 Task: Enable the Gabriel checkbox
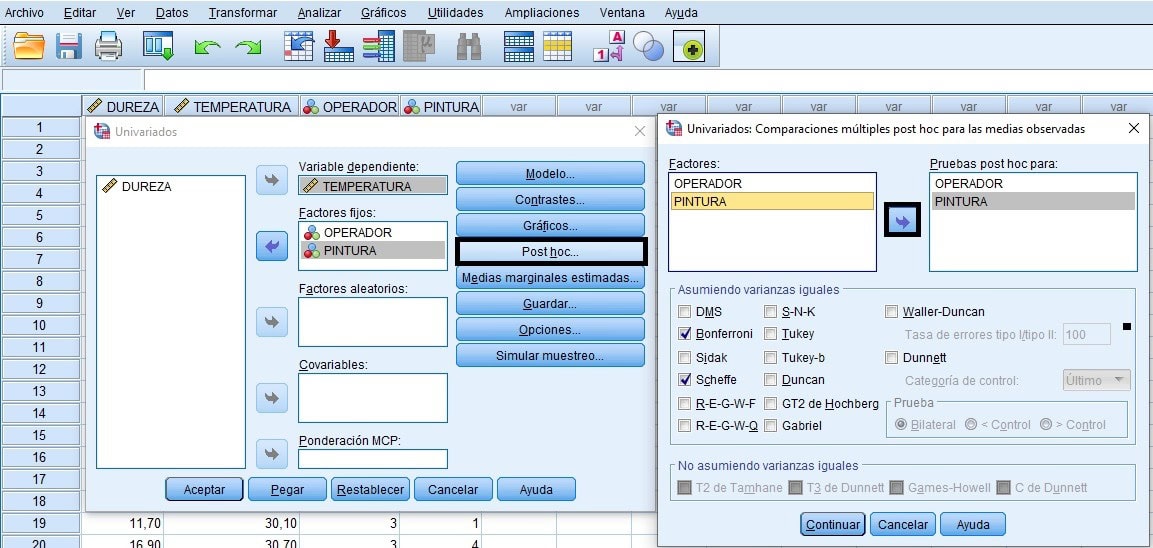point(771,425)
